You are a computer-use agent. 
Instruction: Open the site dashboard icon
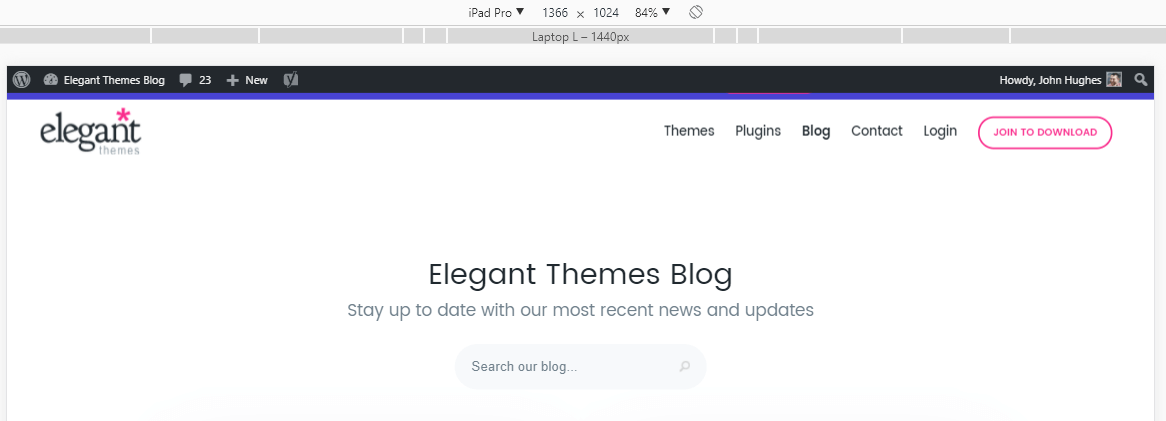[x=51, y=80]
